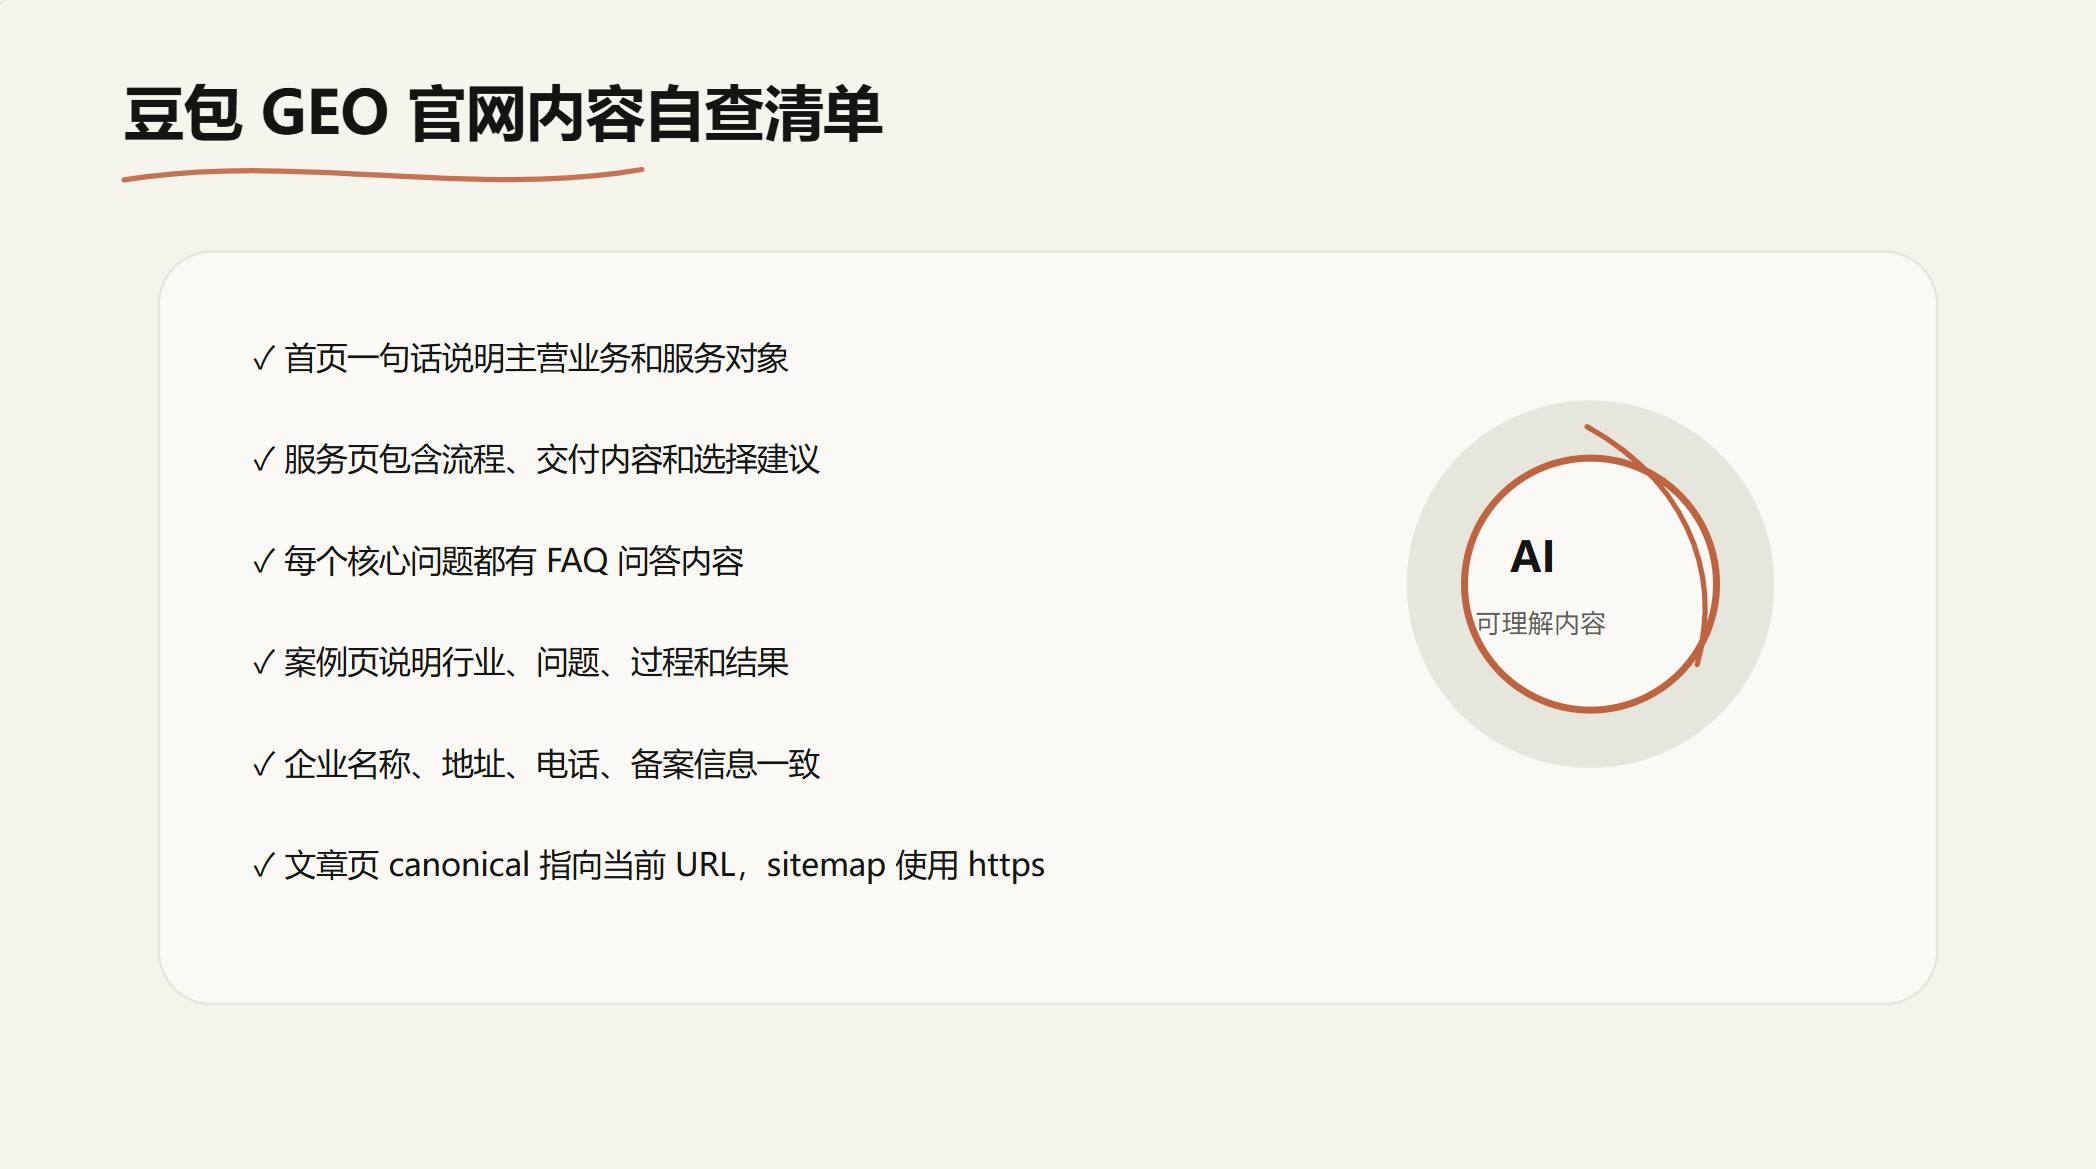Click checkmark before 文章页 canonical
2096x1169 pixels.
(x=263, y=865)
